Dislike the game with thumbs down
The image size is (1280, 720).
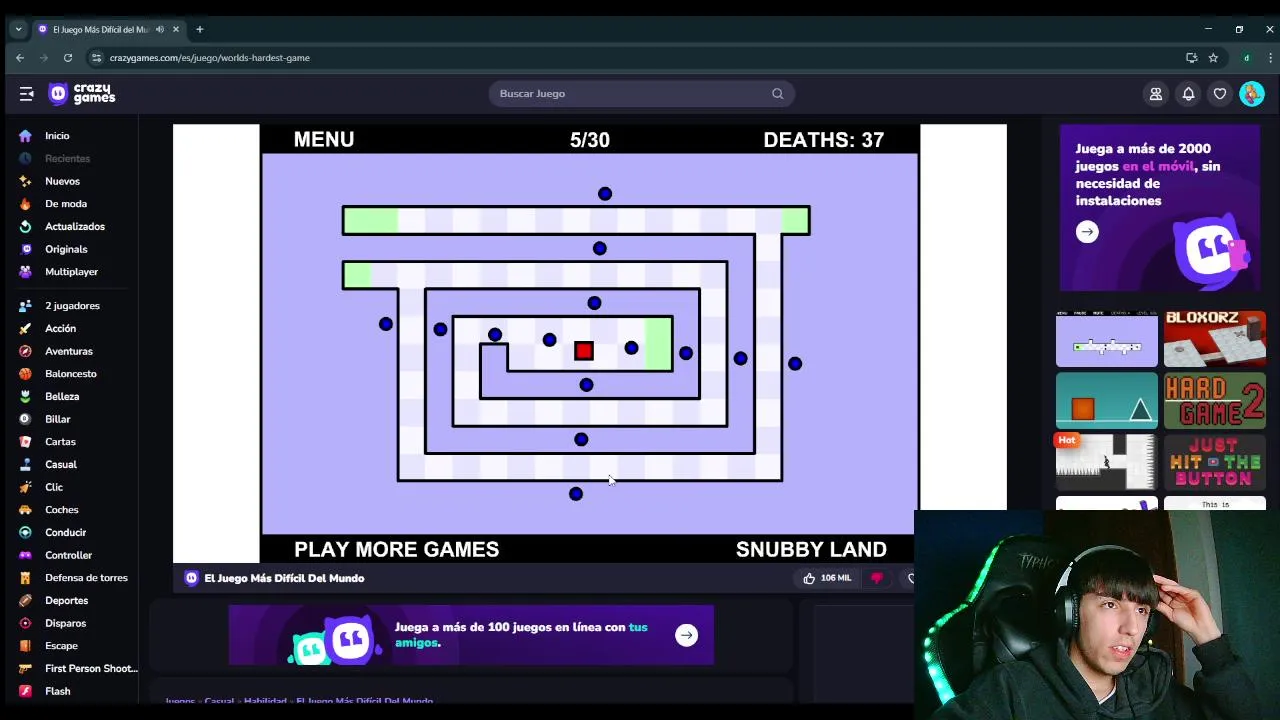click(x=877, y=578)
